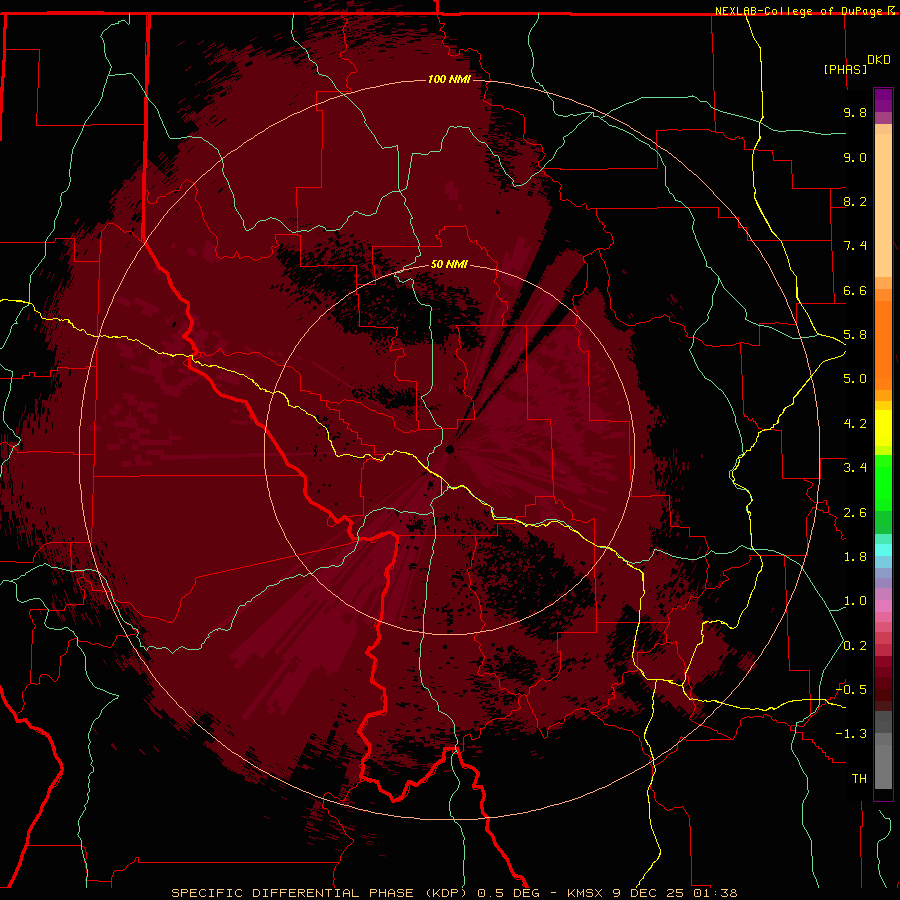Screen dimensions: 900x900
Task: Click the '50 NMI' range ring label
Action: point(449,264)
